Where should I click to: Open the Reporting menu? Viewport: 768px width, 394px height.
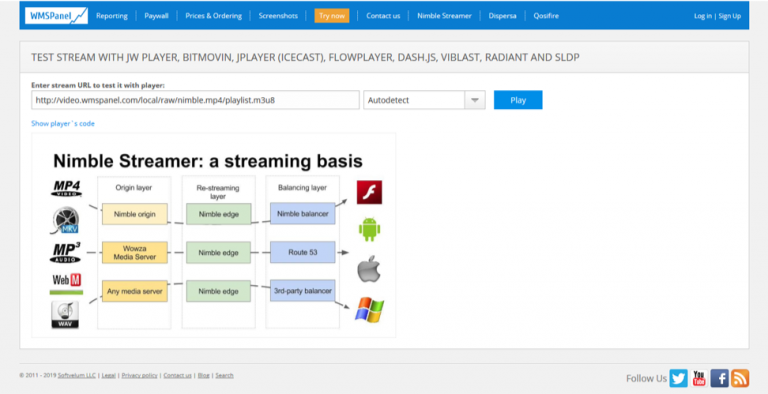[112, 16]
